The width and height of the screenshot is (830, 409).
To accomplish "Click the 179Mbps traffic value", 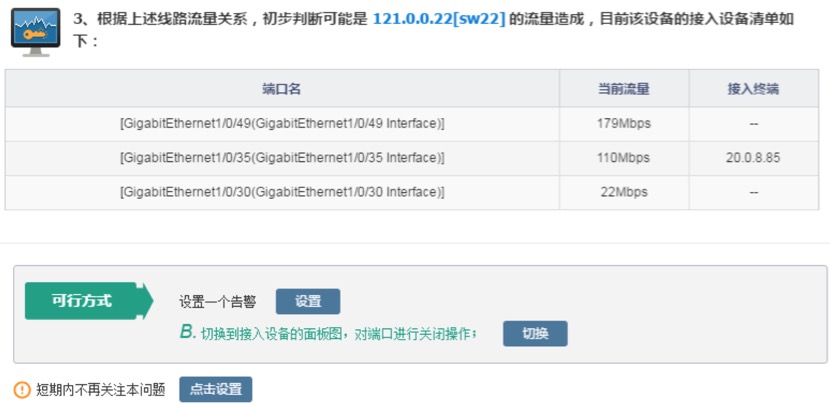I will pyautogui.click(x=623, y=124).
